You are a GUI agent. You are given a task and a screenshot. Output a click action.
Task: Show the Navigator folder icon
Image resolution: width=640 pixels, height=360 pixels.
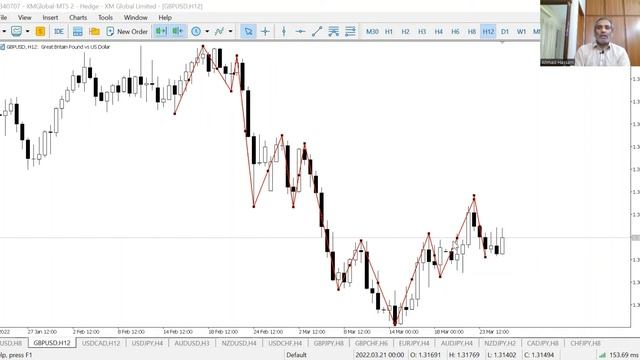(x=94, y=31)
